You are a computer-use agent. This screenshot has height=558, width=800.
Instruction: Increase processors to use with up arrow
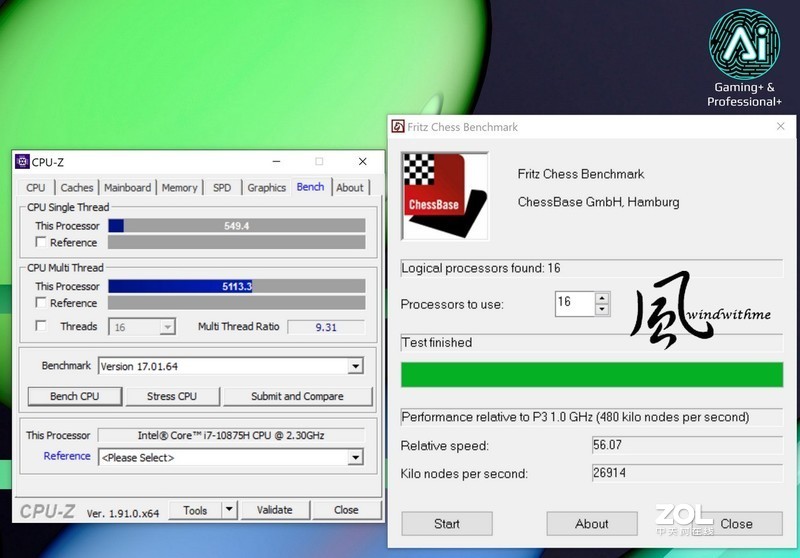pos(602,298)
